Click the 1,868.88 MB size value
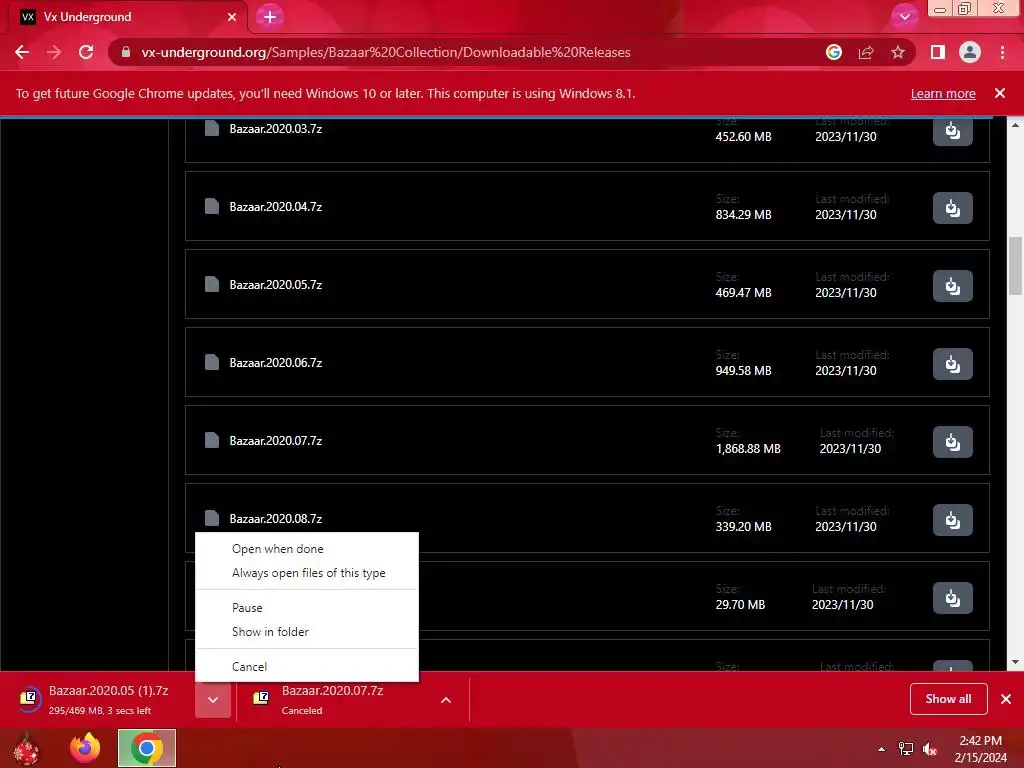This screenshot has height=768, width=1024. point(748,449)
